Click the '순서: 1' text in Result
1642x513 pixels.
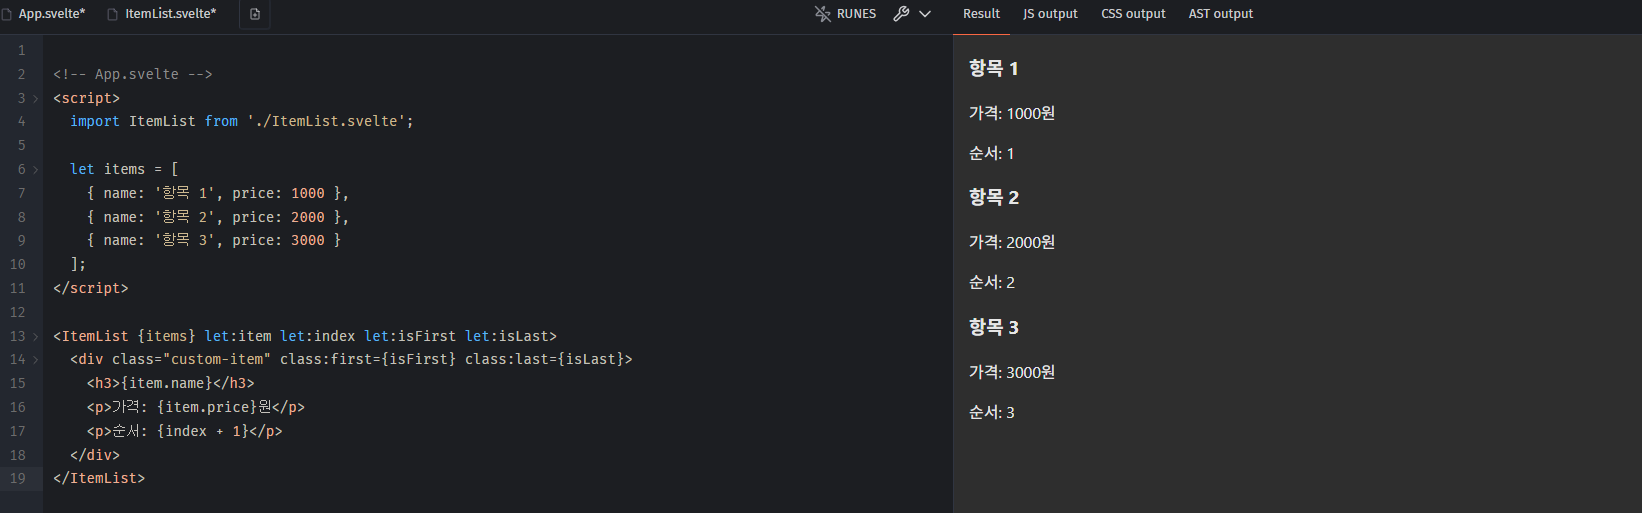click(x=991, y=153)
